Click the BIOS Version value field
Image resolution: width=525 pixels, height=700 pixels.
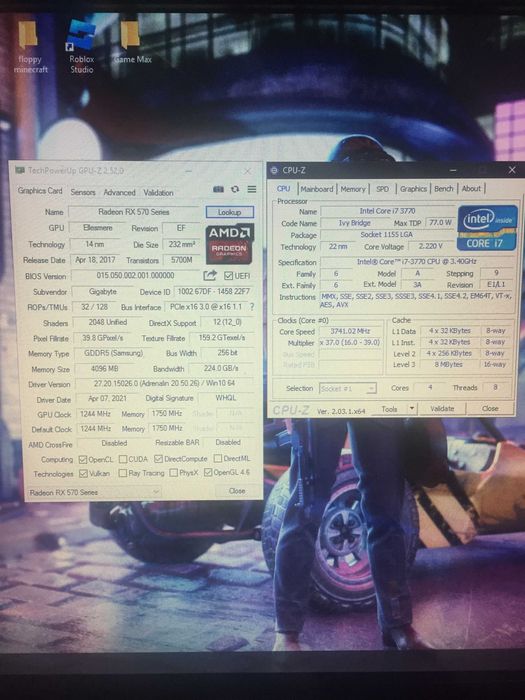point(135,276)
